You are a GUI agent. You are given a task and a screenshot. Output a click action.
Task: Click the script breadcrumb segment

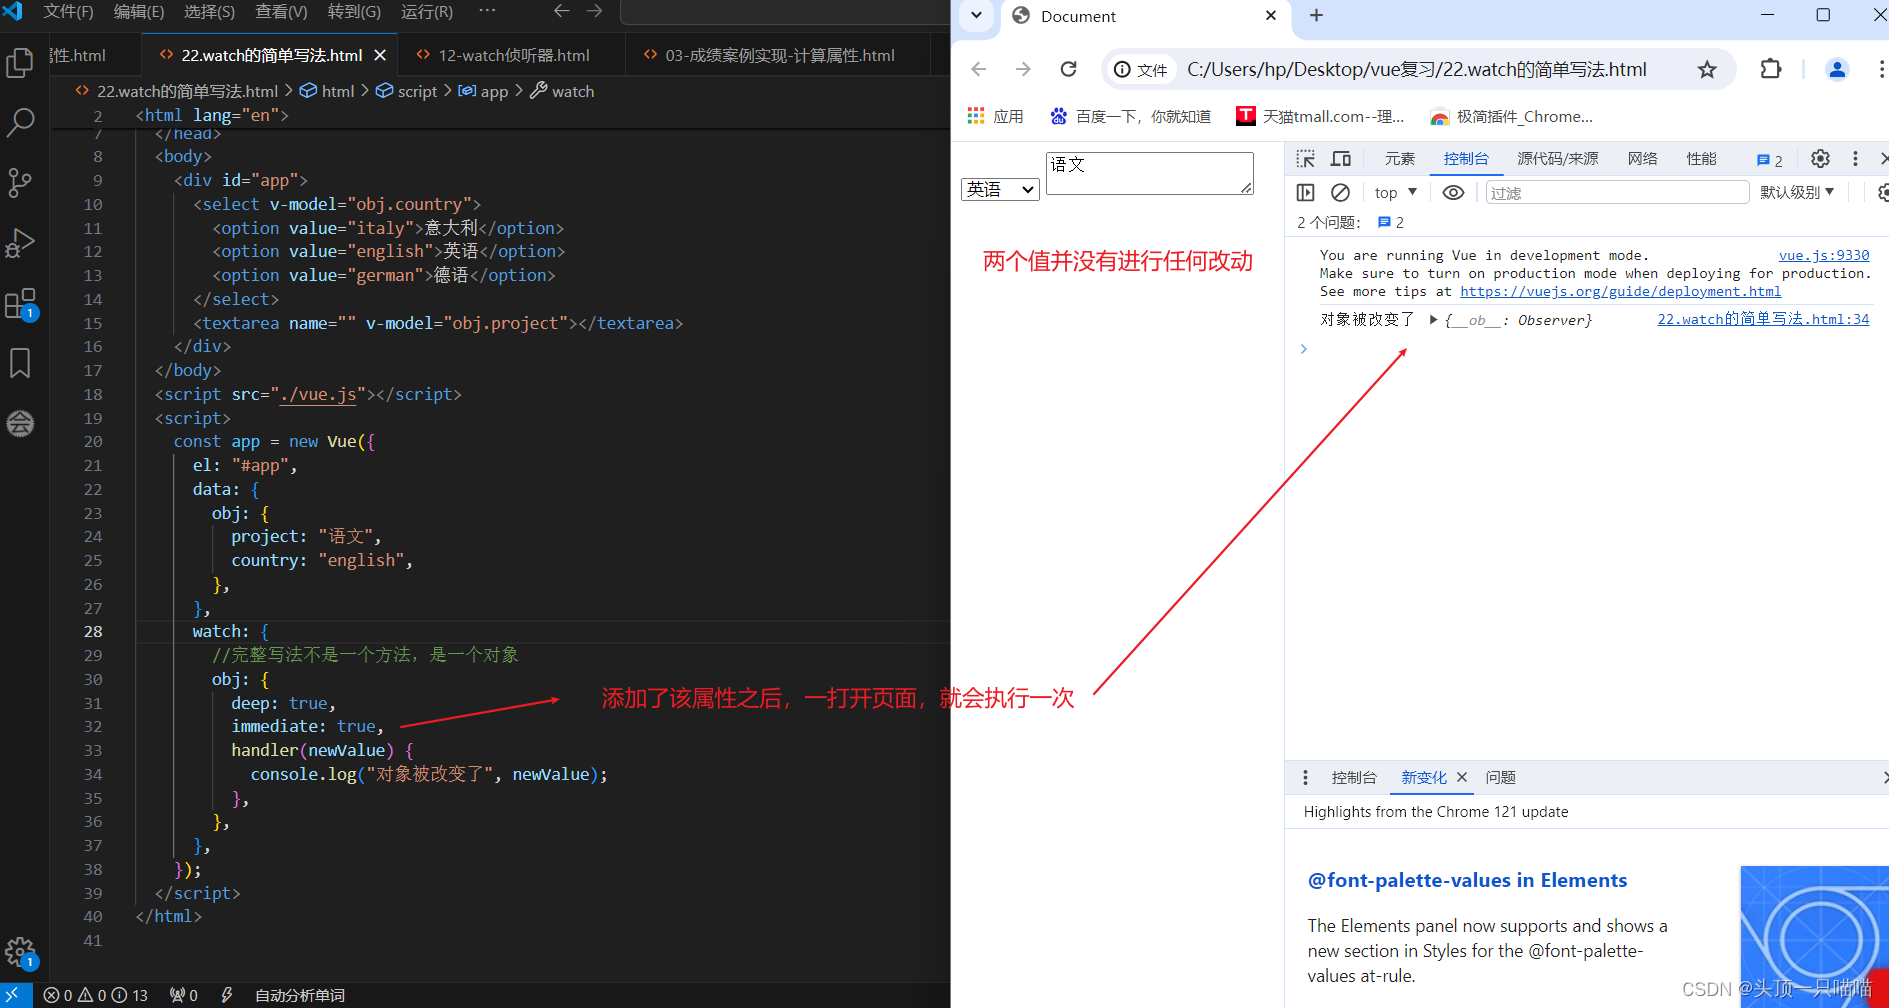click(407, 91)
